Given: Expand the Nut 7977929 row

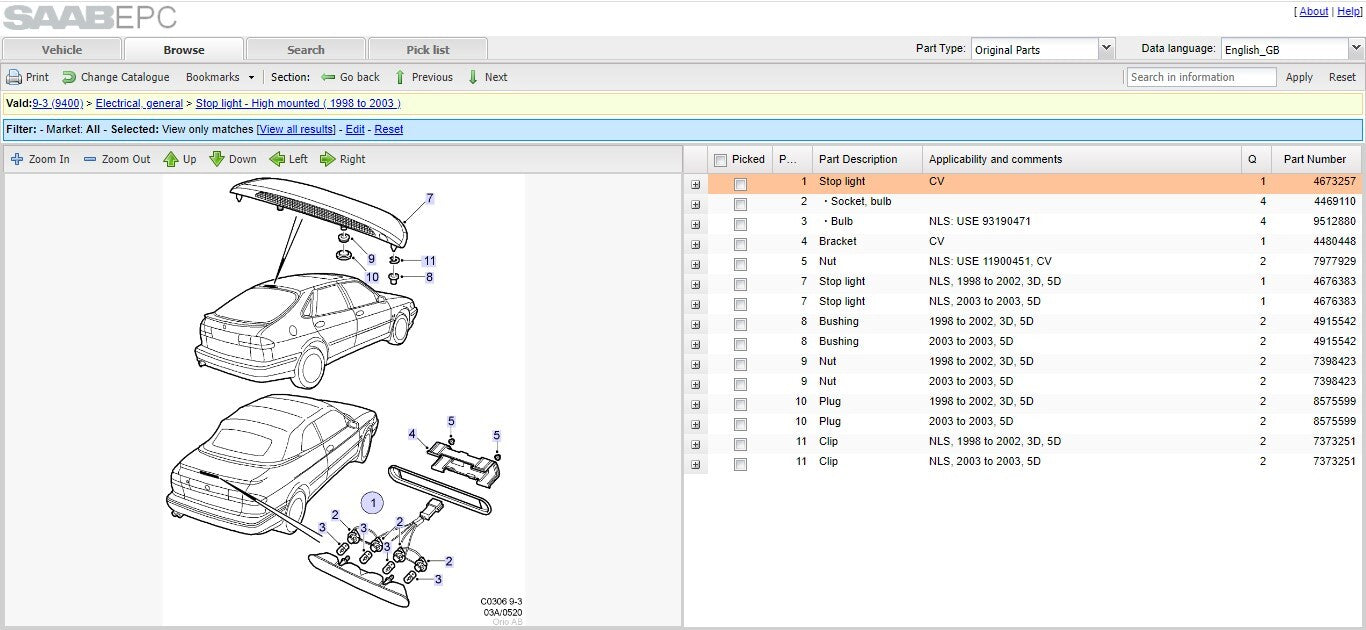Looking at the screenshot, I should pos(696,264).
